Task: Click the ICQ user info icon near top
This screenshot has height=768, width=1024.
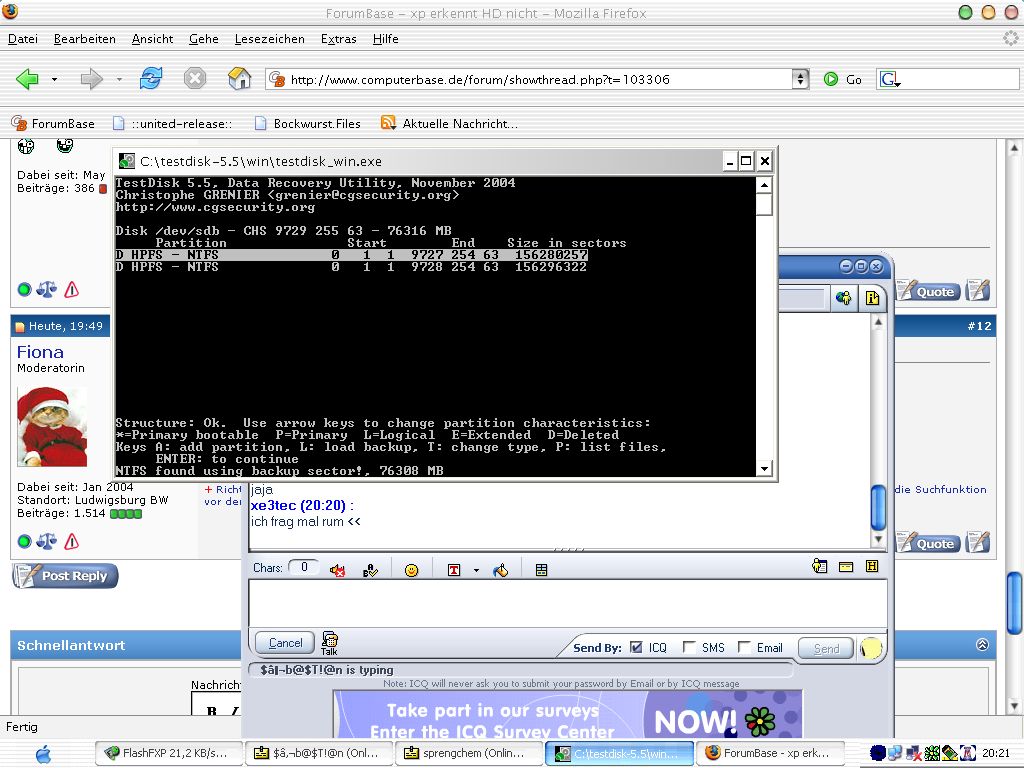Action: [844, 298]
